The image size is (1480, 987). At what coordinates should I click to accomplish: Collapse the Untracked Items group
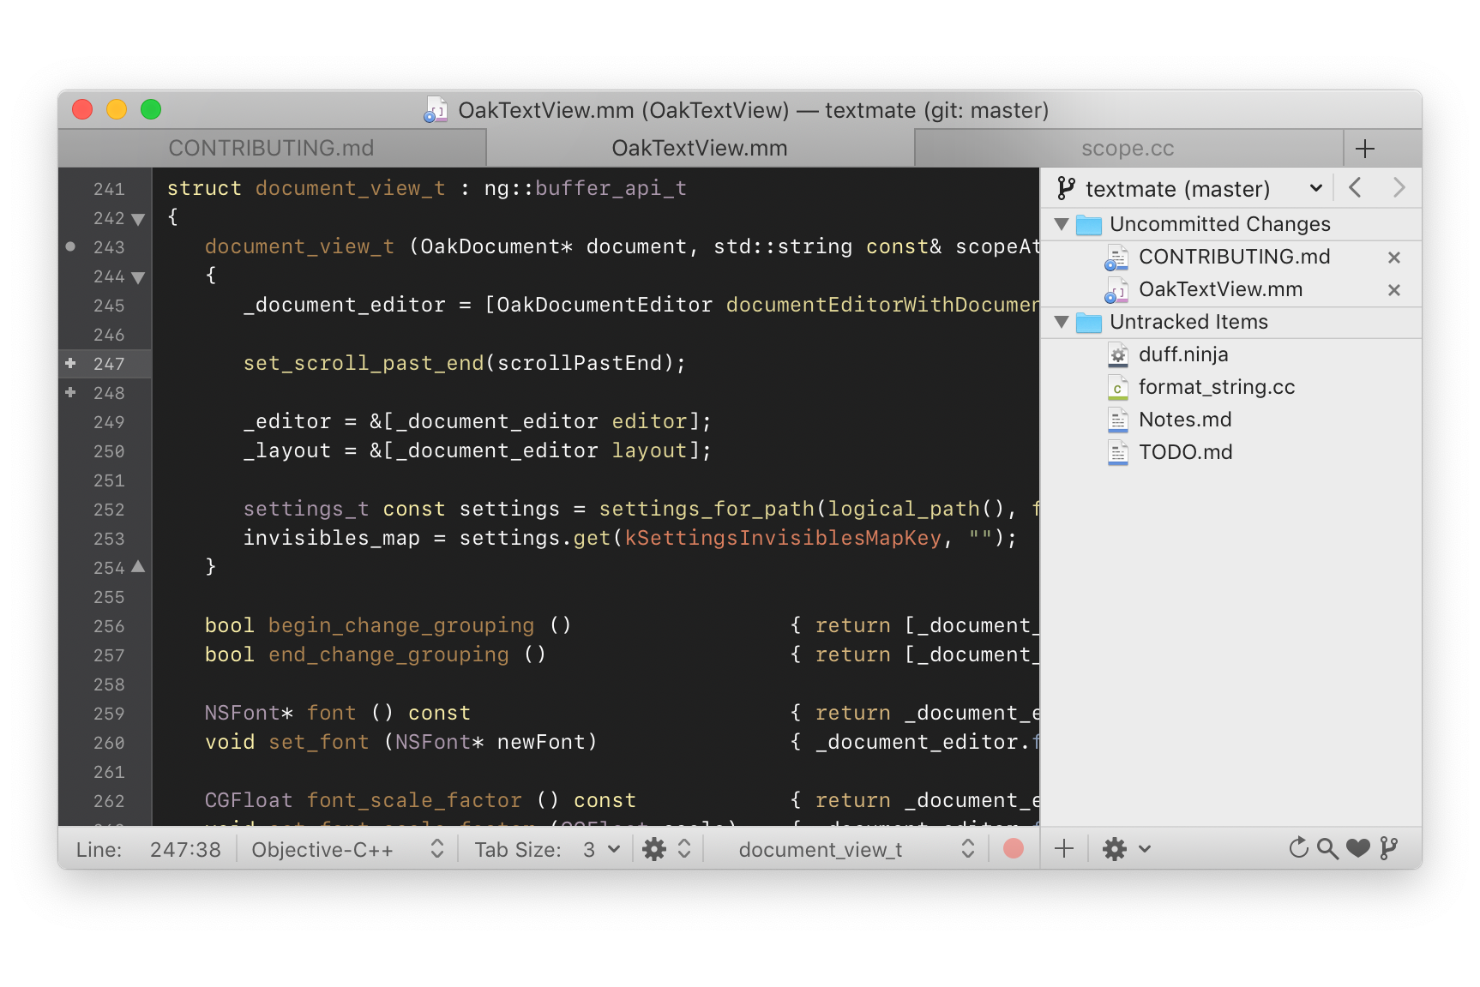pyautogui.click(x=1062, y=322)
